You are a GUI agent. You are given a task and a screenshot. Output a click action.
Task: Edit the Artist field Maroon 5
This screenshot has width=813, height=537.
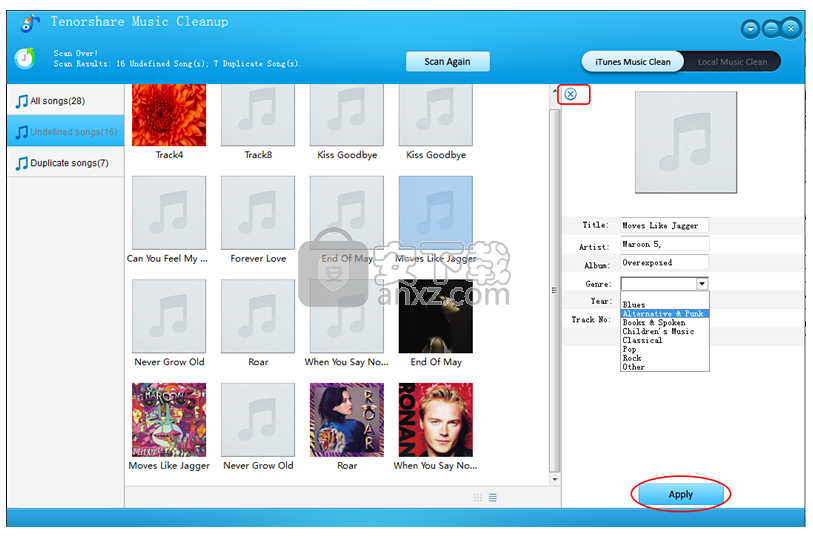664,244
